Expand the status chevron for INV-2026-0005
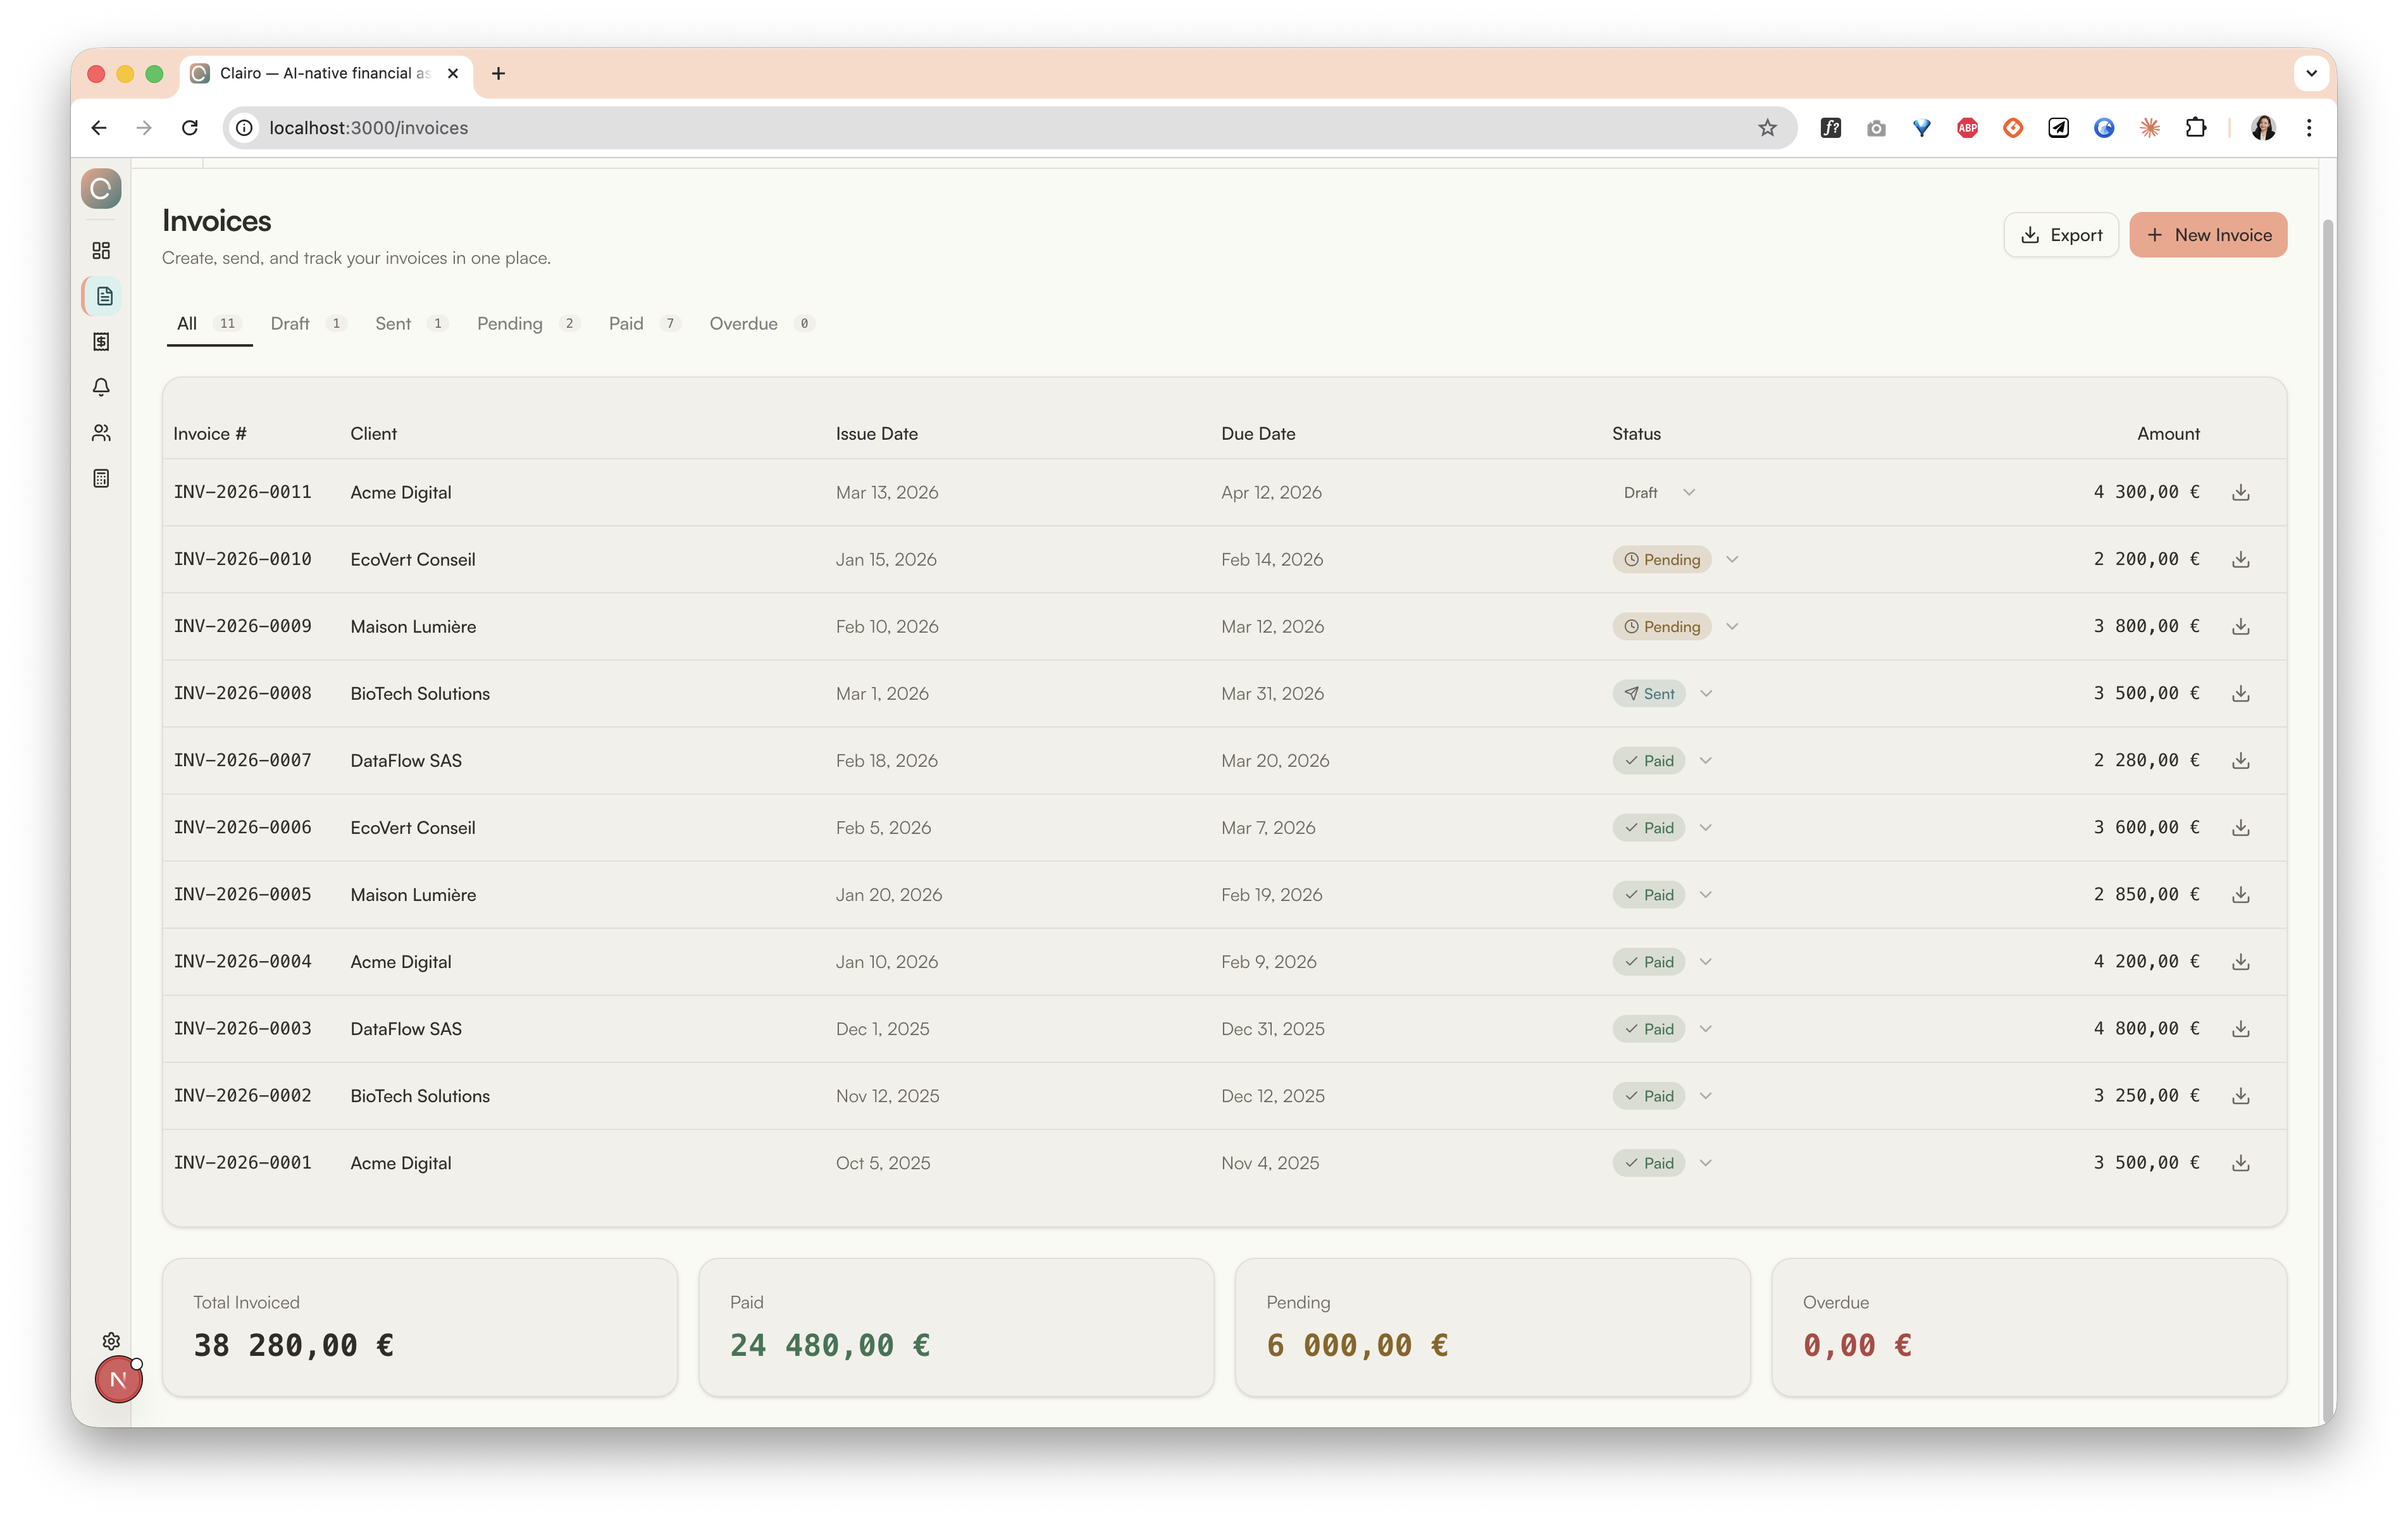 click(1706, 894)
